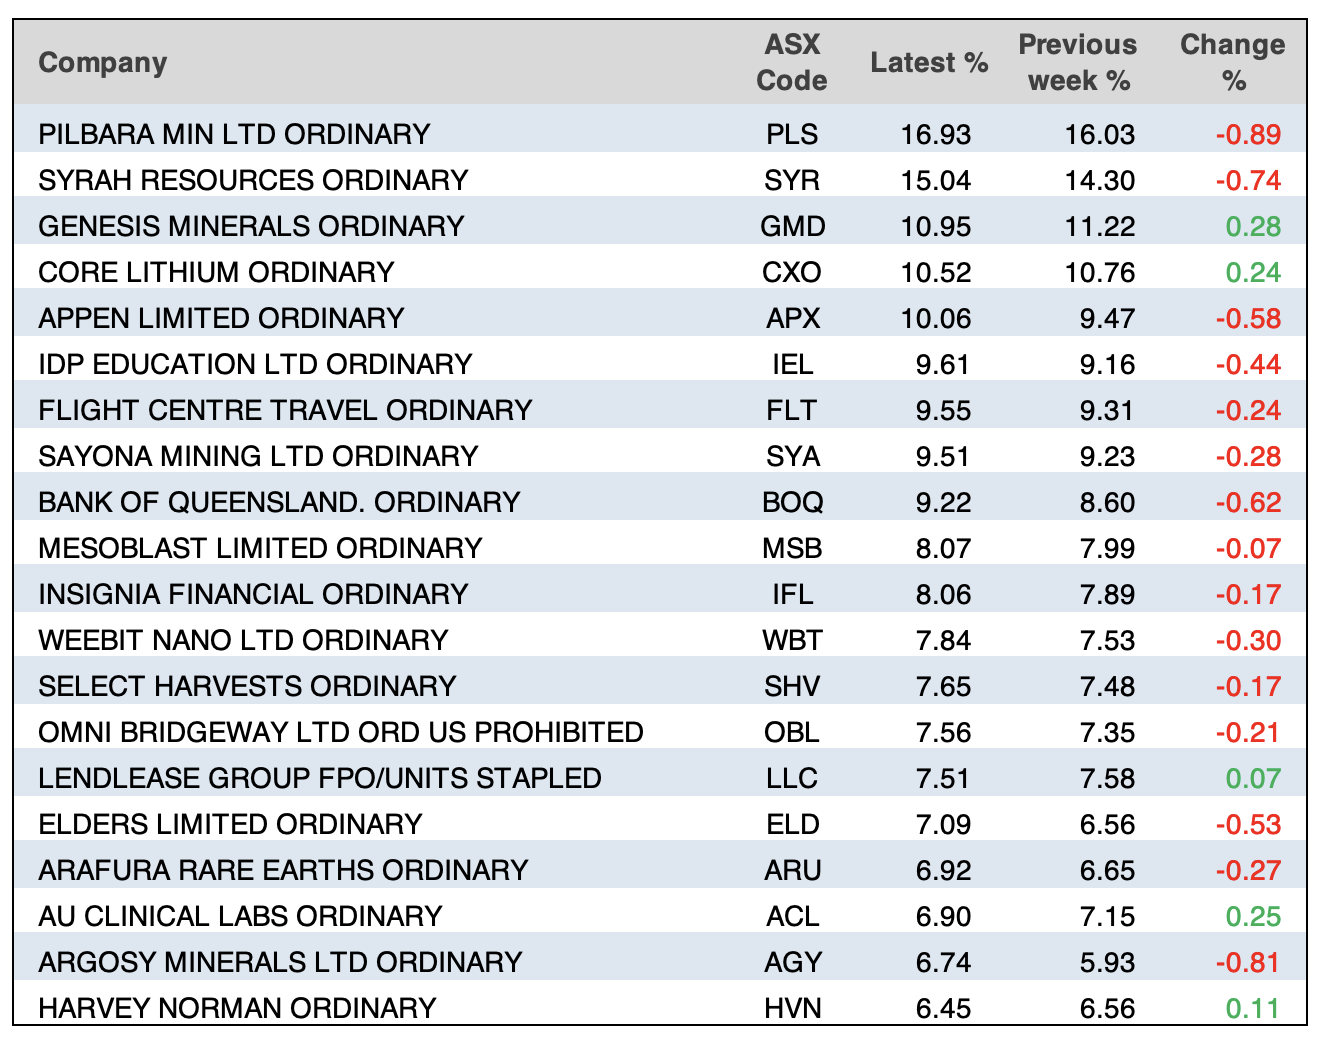1322x1044 pixels.
Task: Click the Change % column header
Action: click(x=1232, y=62)
